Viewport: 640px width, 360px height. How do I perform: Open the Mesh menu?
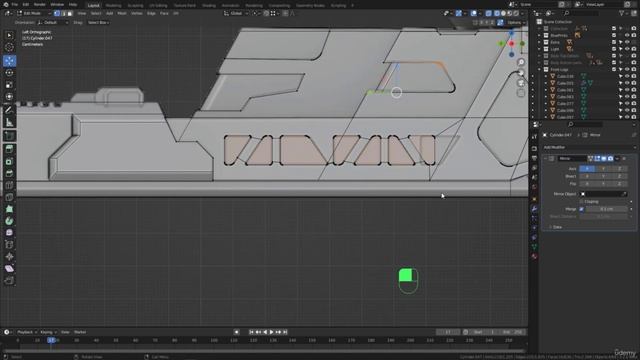pos(122,13)
